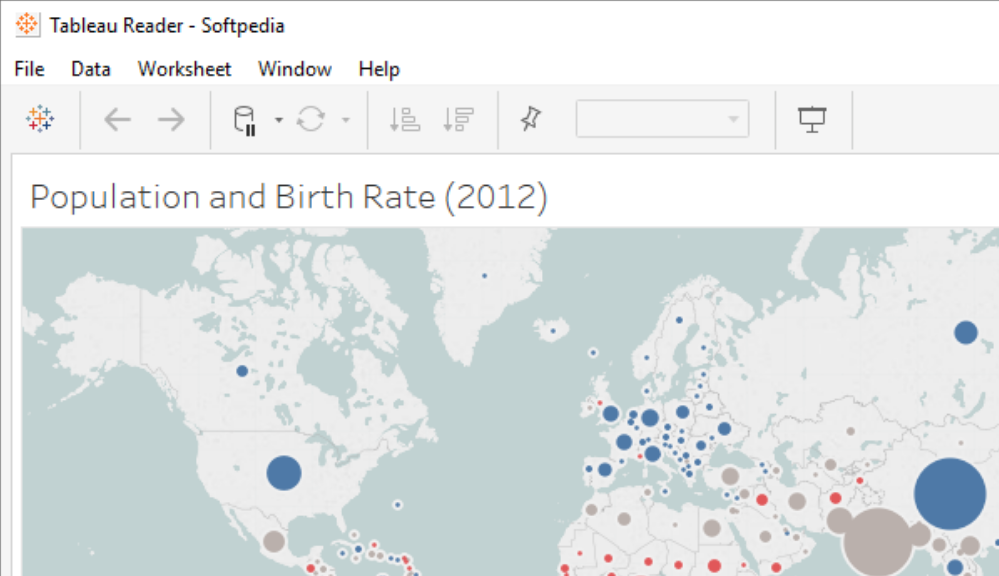Viewport: 999px width, 576px height.
Task: Open the Worksheet menu
Action: point(184,69)
